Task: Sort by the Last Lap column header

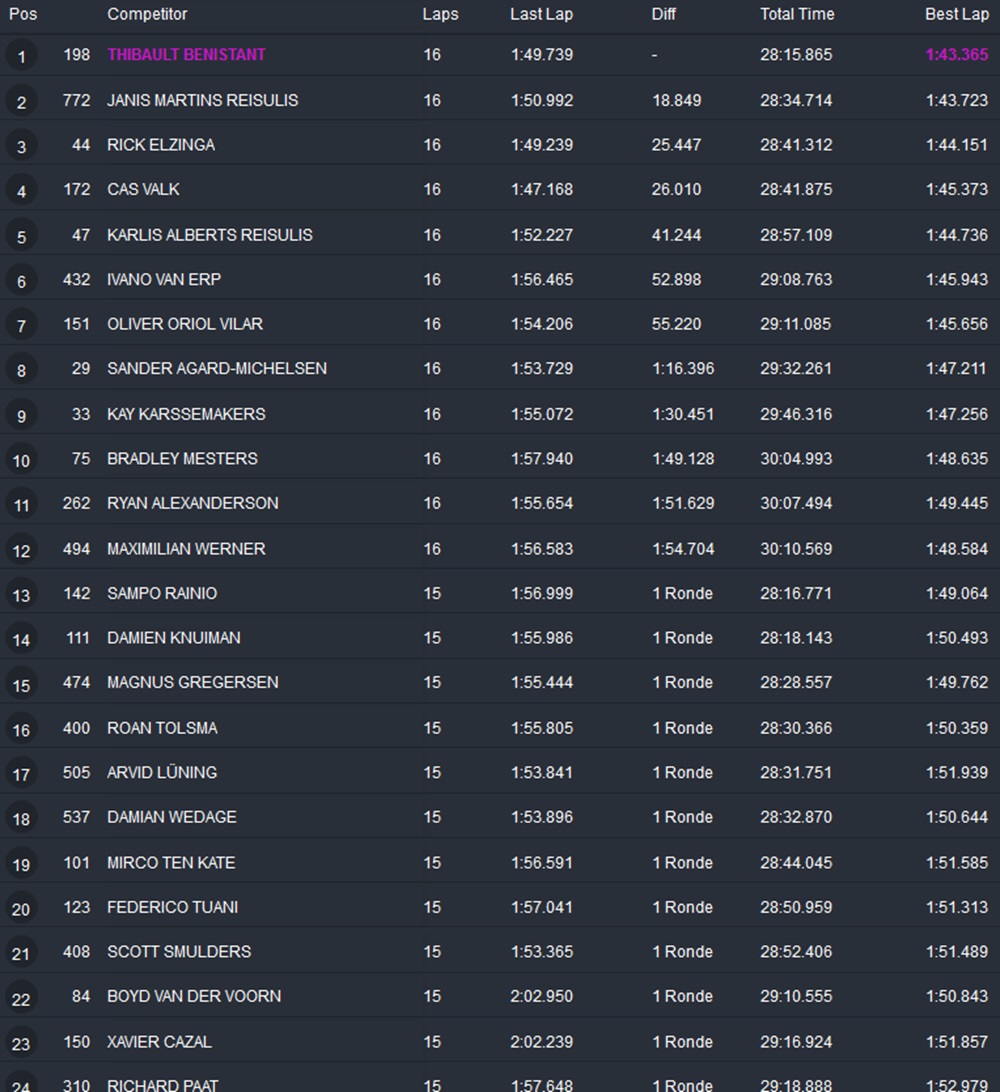Action: [x=541, y=14]
